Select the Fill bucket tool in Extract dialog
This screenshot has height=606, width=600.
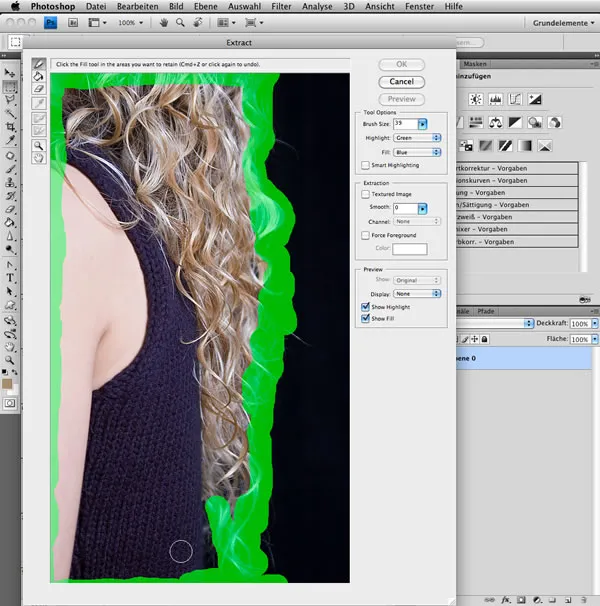(39, 76)
